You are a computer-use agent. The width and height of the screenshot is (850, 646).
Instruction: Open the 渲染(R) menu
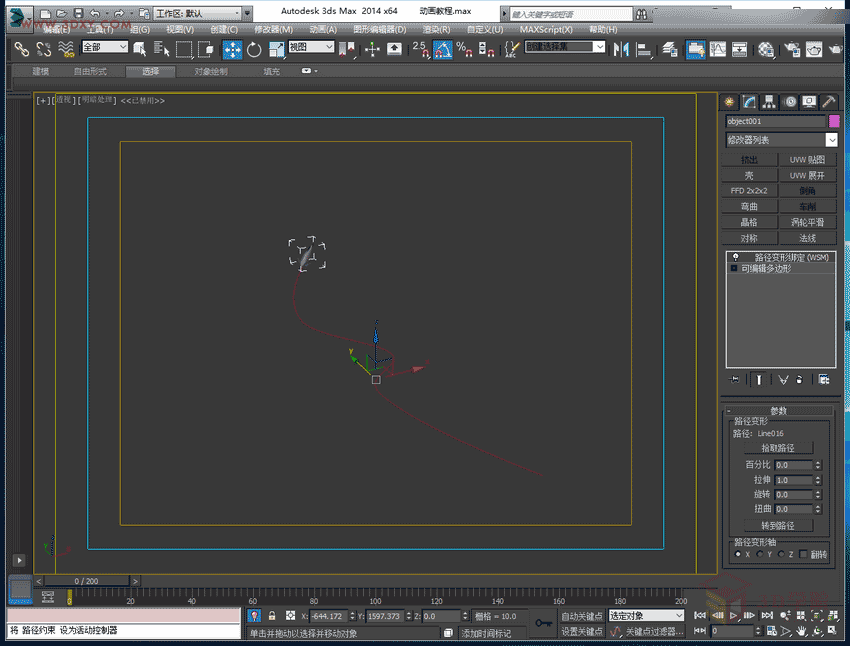tap(436, 29)
